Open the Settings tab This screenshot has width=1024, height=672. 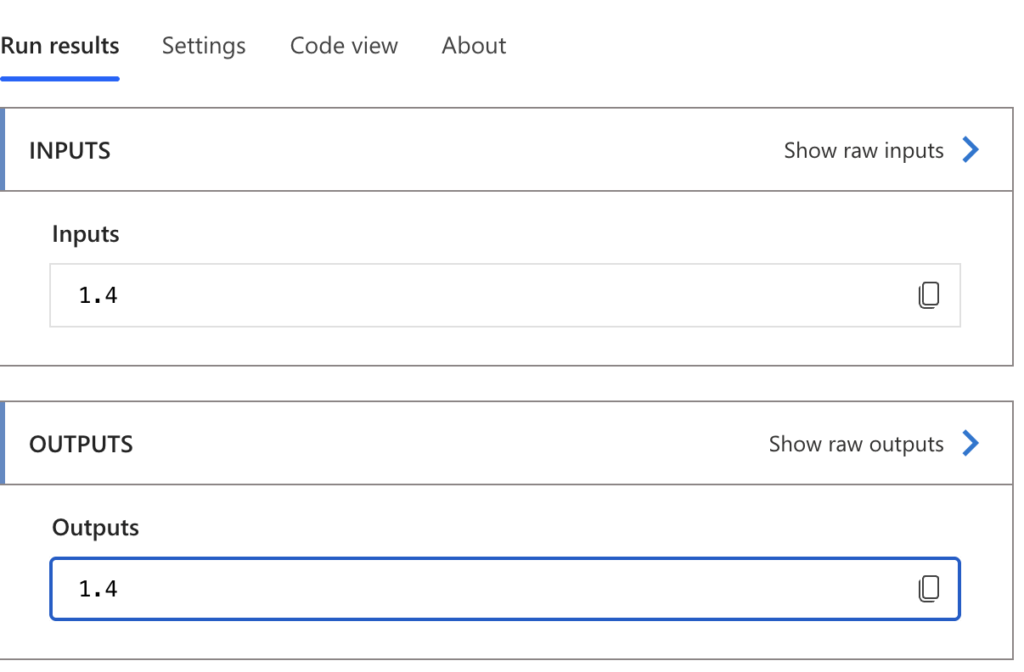(x=204, y=46)
